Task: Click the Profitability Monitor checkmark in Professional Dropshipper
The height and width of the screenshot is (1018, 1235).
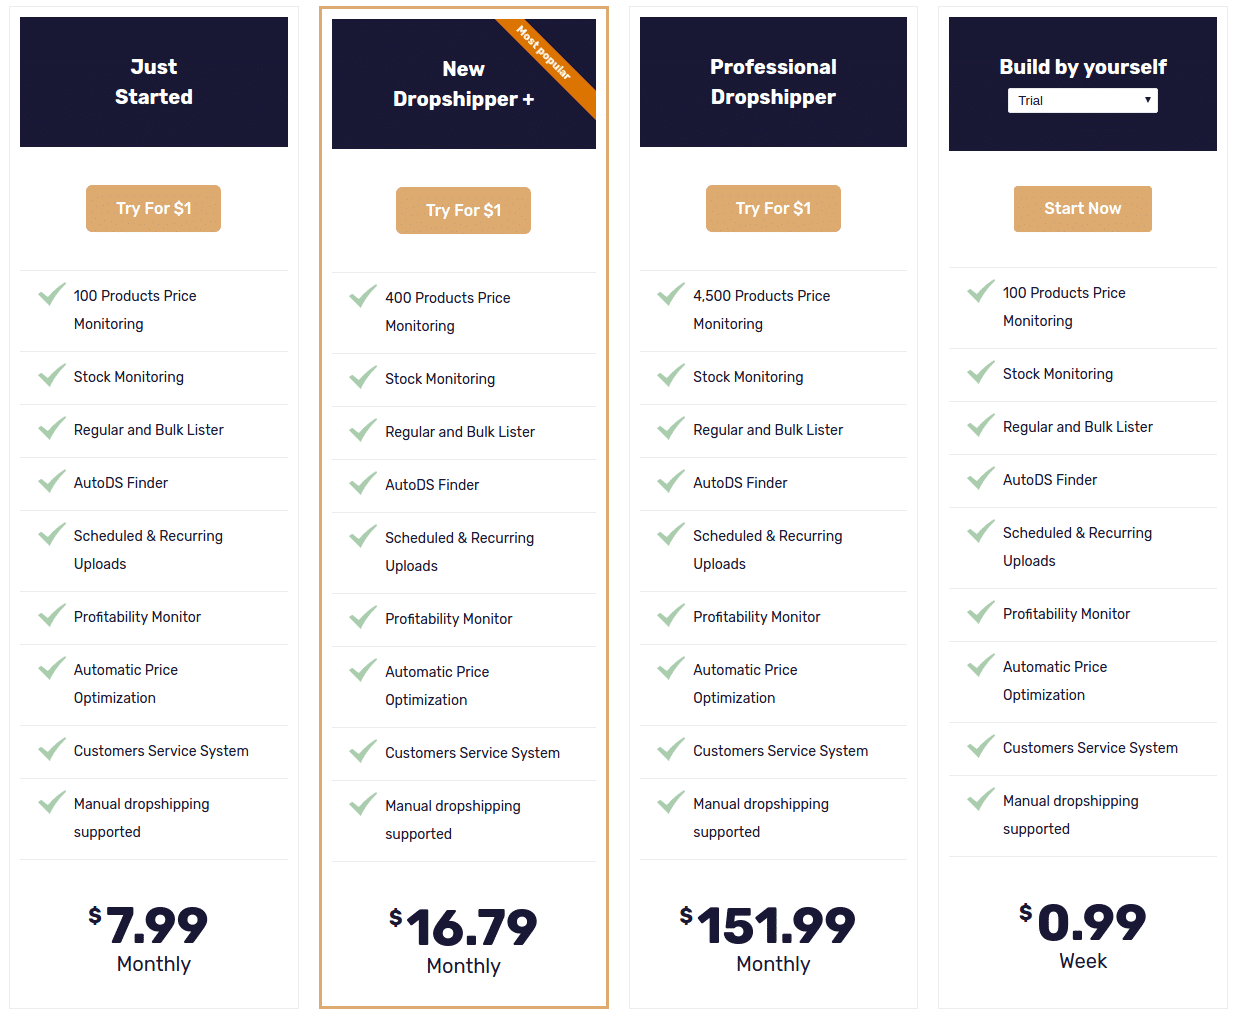Action: pos(670,616)
